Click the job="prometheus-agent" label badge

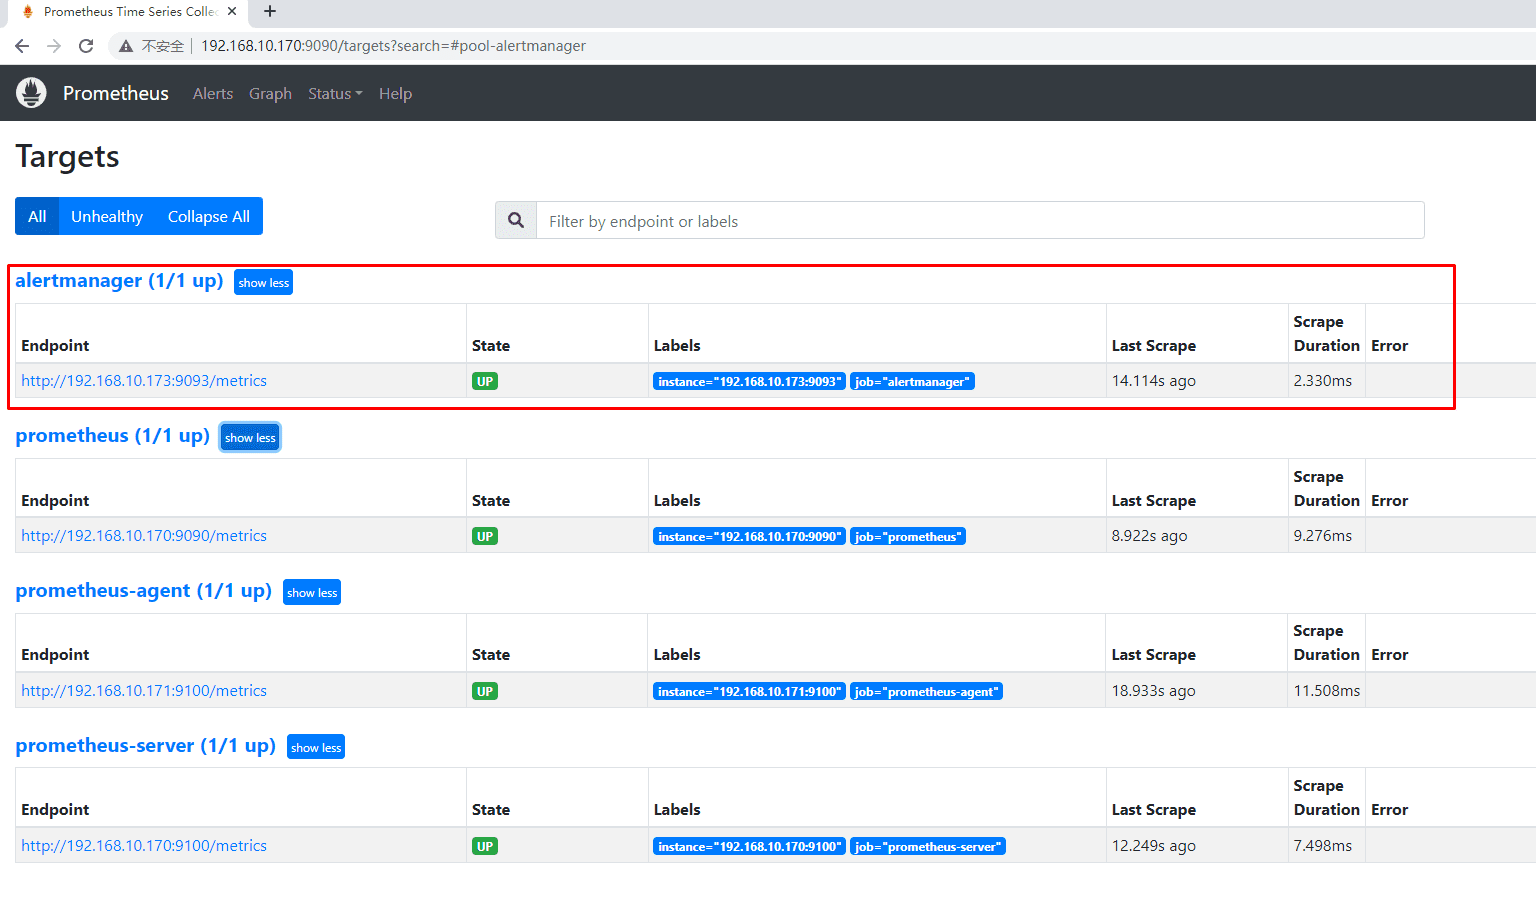click(x=926, y=691)
